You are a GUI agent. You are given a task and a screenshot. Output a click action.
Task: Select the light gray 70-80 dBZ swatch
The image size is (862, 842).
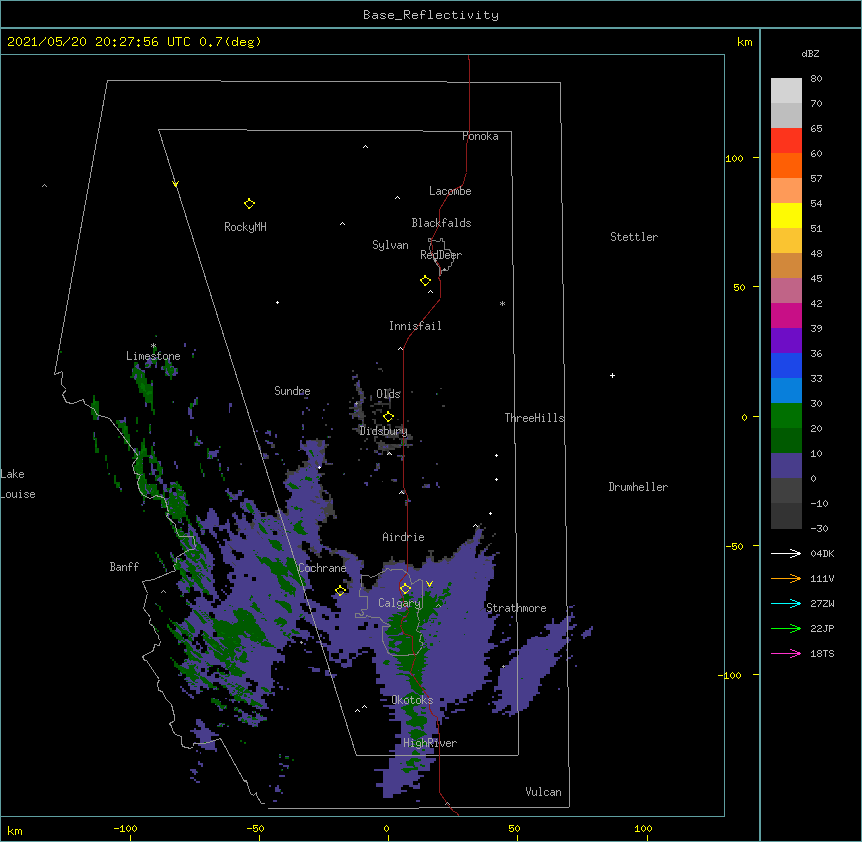(x=786, y=91)
